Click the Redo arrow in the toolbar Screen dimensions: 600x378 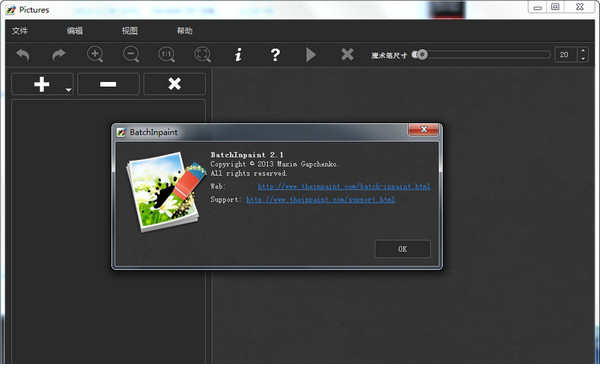(59, 55)
